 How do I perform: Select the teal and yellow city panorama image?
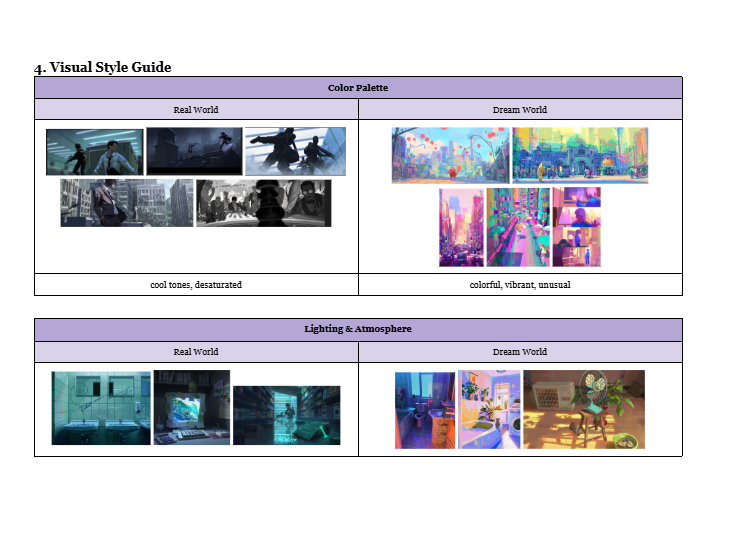(x=580, y=155)
